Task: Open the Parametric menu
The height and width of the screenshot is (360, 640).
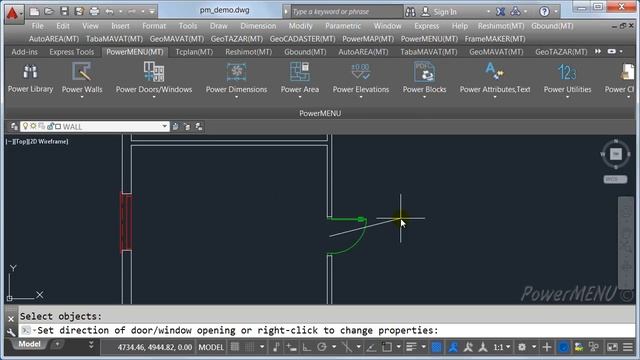Action: point(343,26)
